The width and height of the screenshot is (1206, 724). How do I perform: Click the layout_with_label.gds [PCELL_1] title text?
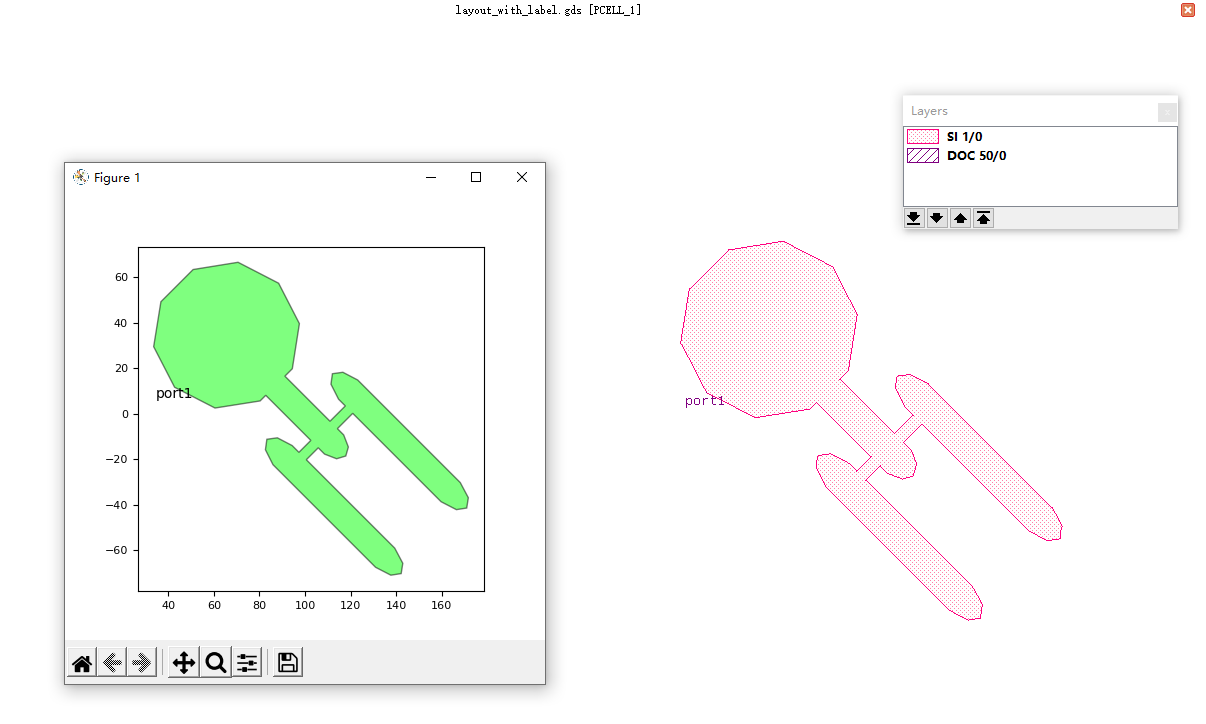pos(548,10)
